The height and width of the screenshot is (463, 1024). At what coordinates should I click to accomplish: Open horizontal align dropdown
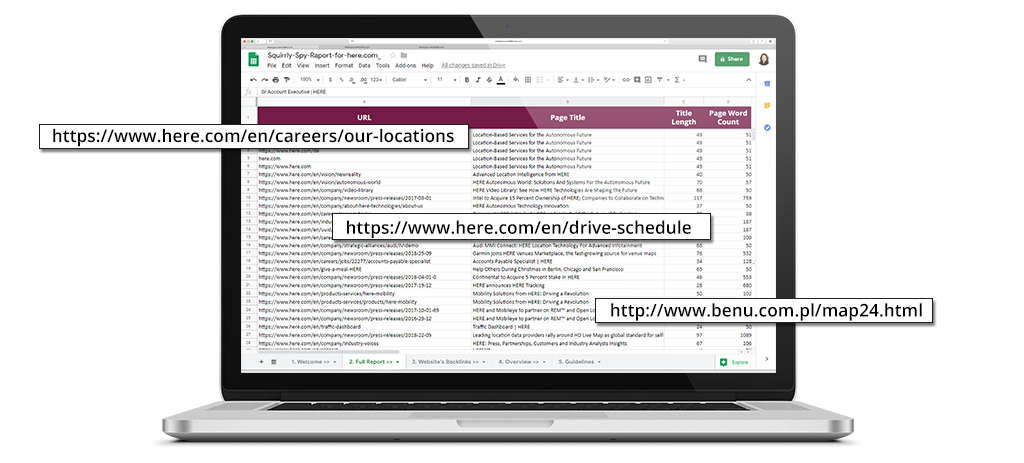[x=563, y=80]
